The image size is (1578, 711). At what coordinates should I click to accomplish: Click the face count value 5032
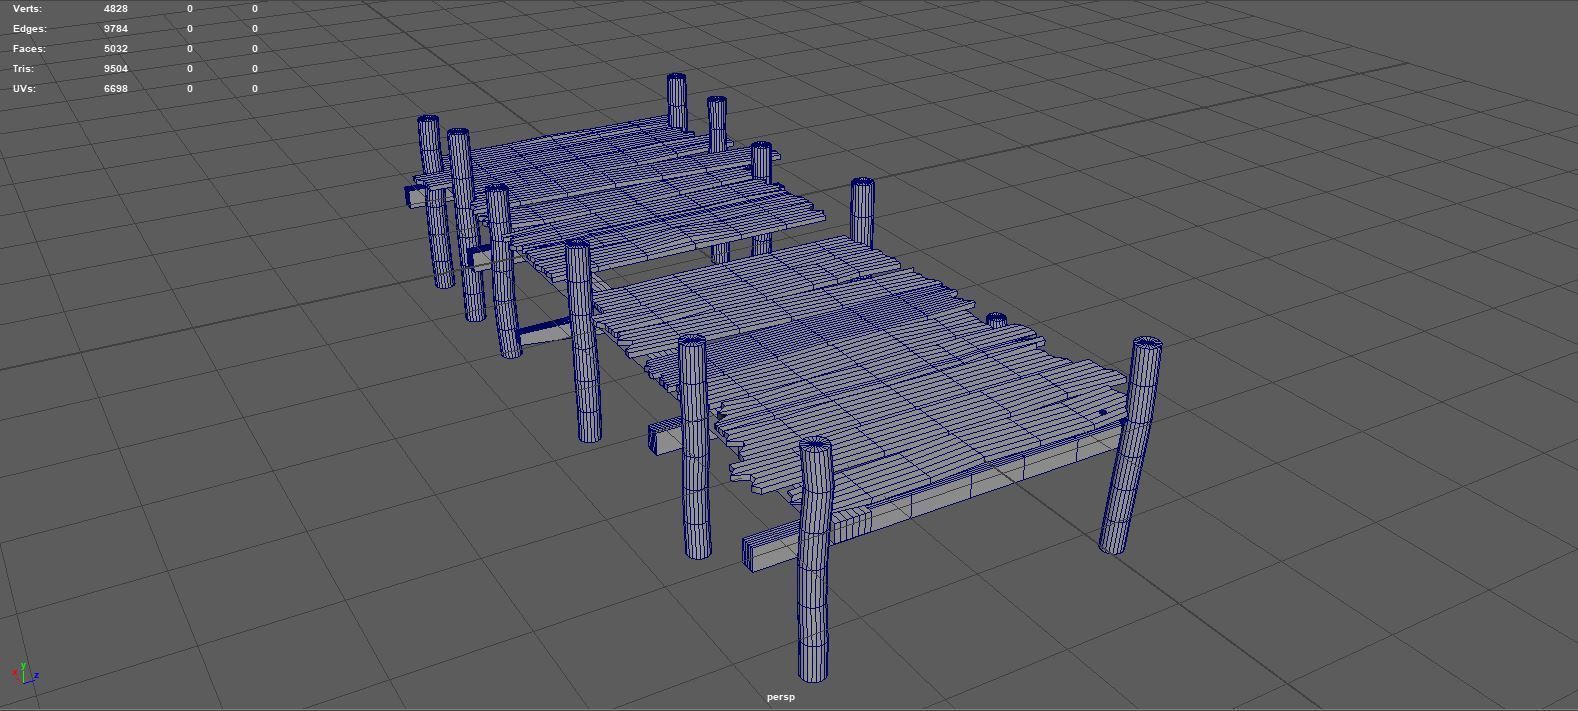click(115, 48)
